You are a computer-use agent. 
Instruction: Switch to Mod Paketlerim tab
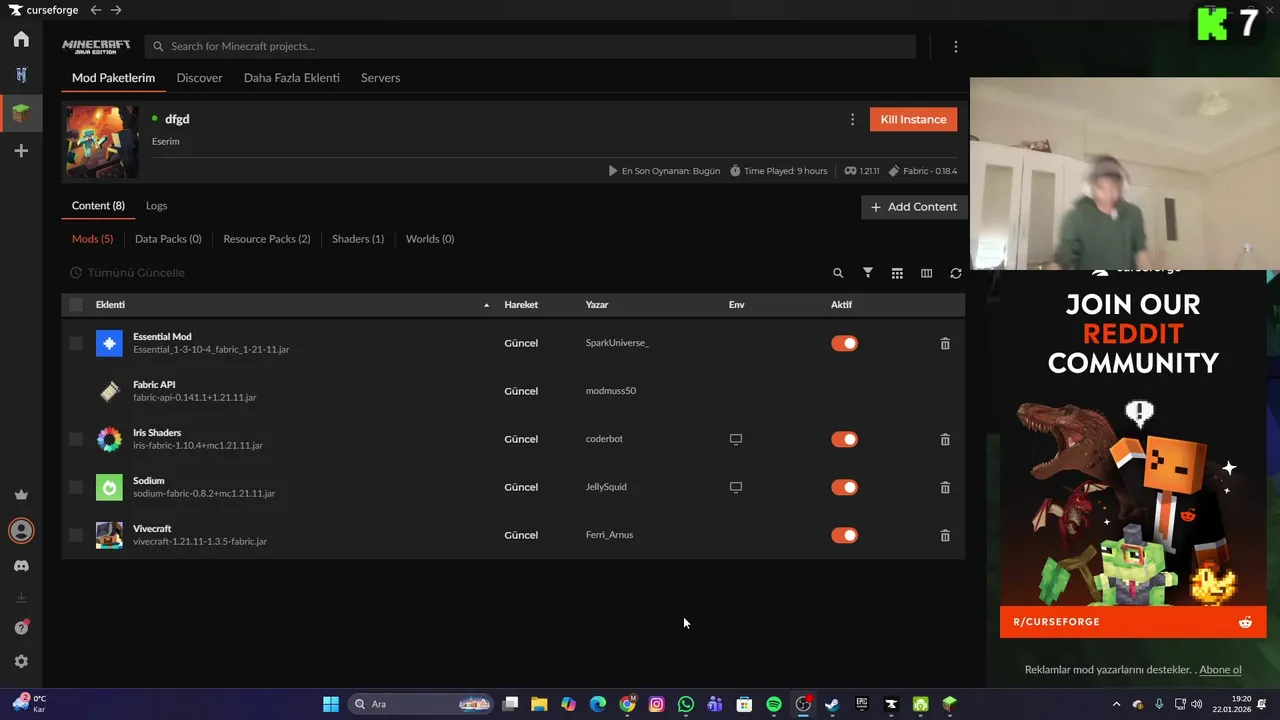point(113,78)
